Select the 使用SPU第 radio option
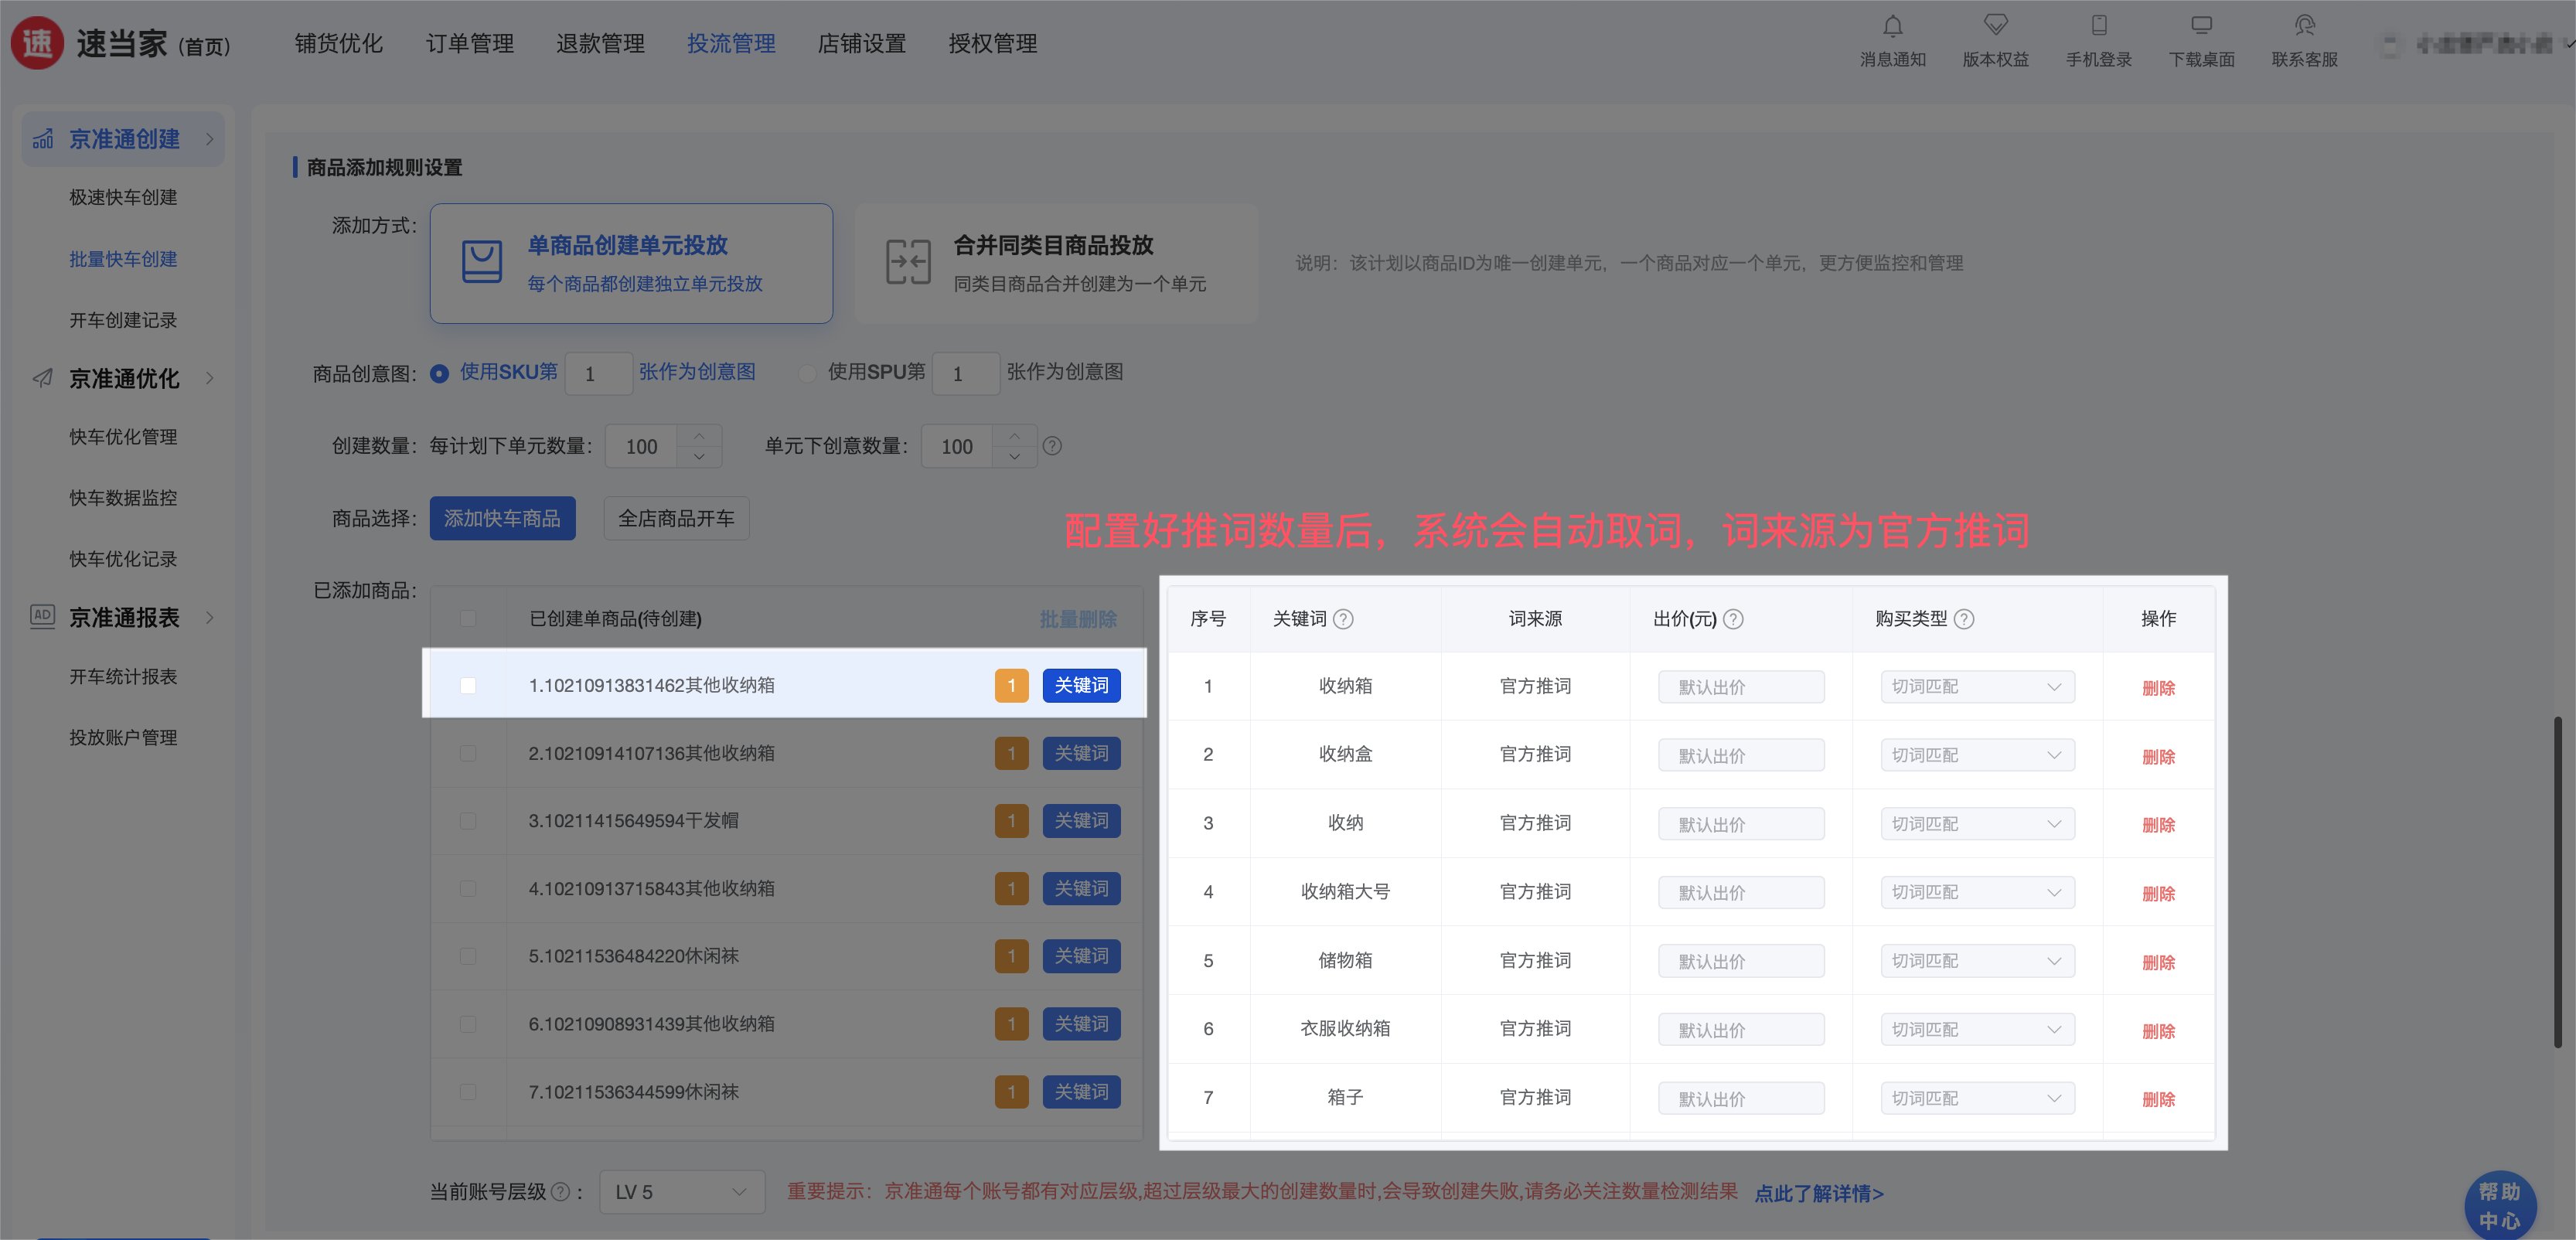This screenshot has height=1240, width=2576. 807,373
